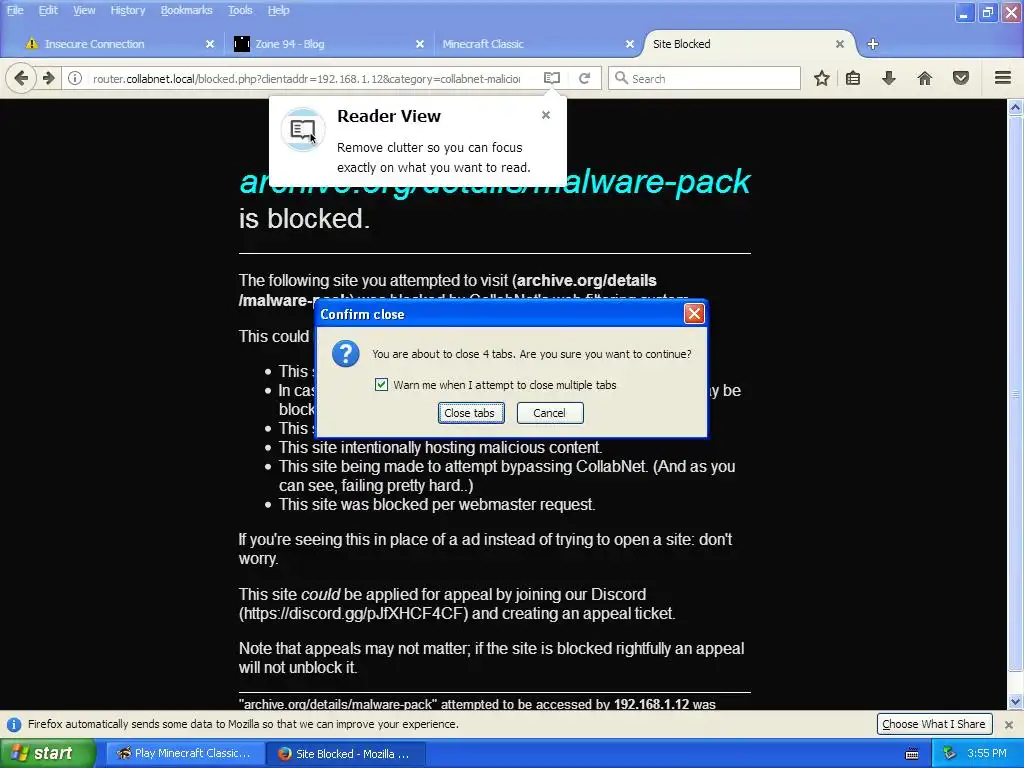Bookmark this page with the star icon
This screenshot has height=768, width=1024.
tap(822, 78)
